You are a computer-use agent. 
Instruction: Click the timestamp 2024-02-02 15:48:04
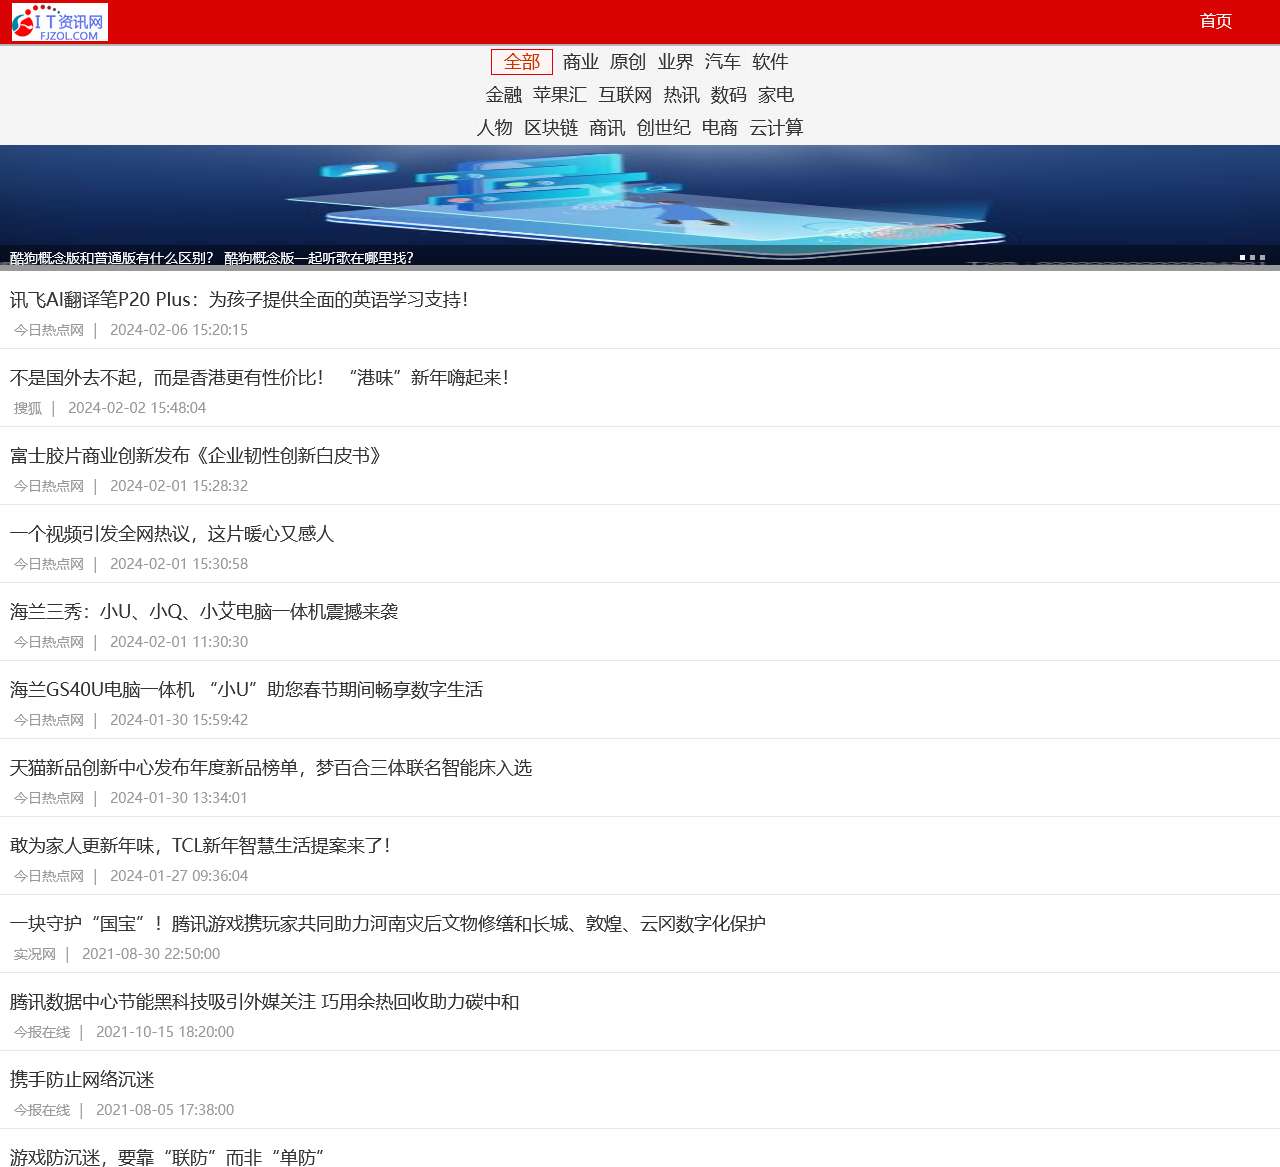point(137,408)
